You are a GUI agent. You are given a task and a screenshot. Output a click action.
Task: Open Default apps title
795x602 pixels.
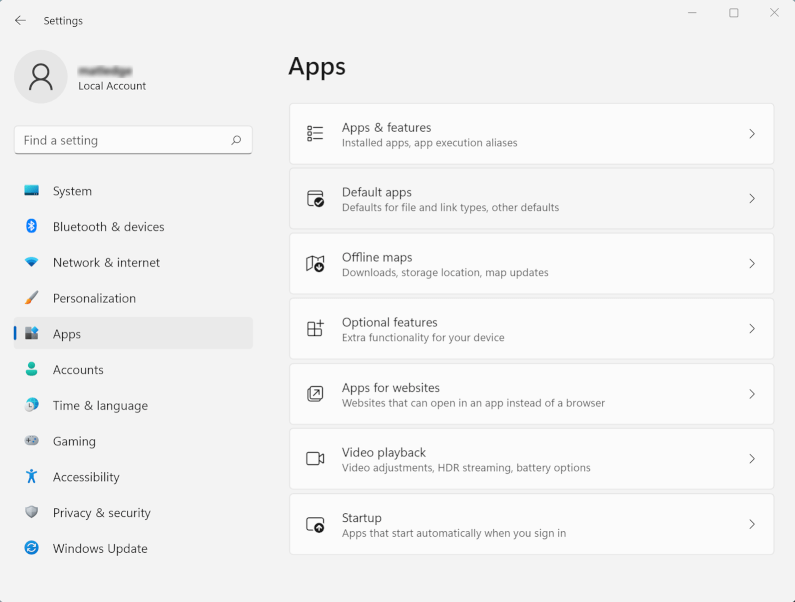[x=377, y=192]
